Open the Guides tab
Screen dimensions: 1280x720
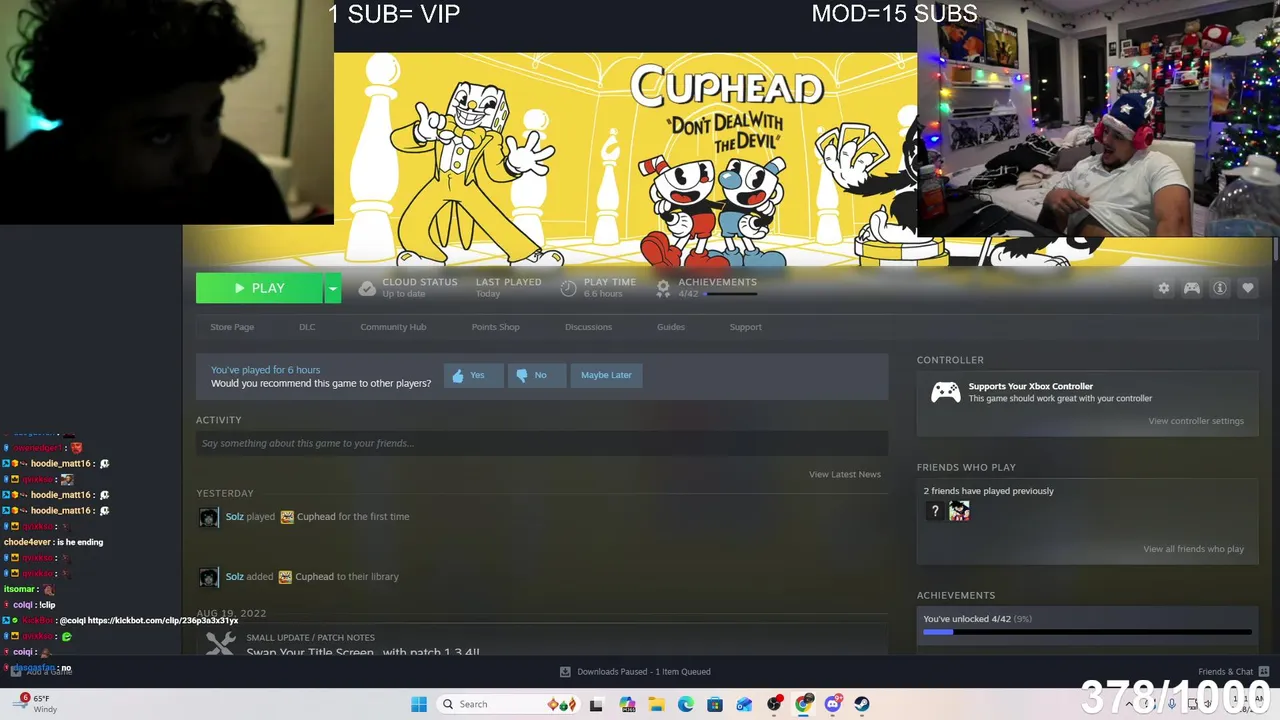coord(670,327)
